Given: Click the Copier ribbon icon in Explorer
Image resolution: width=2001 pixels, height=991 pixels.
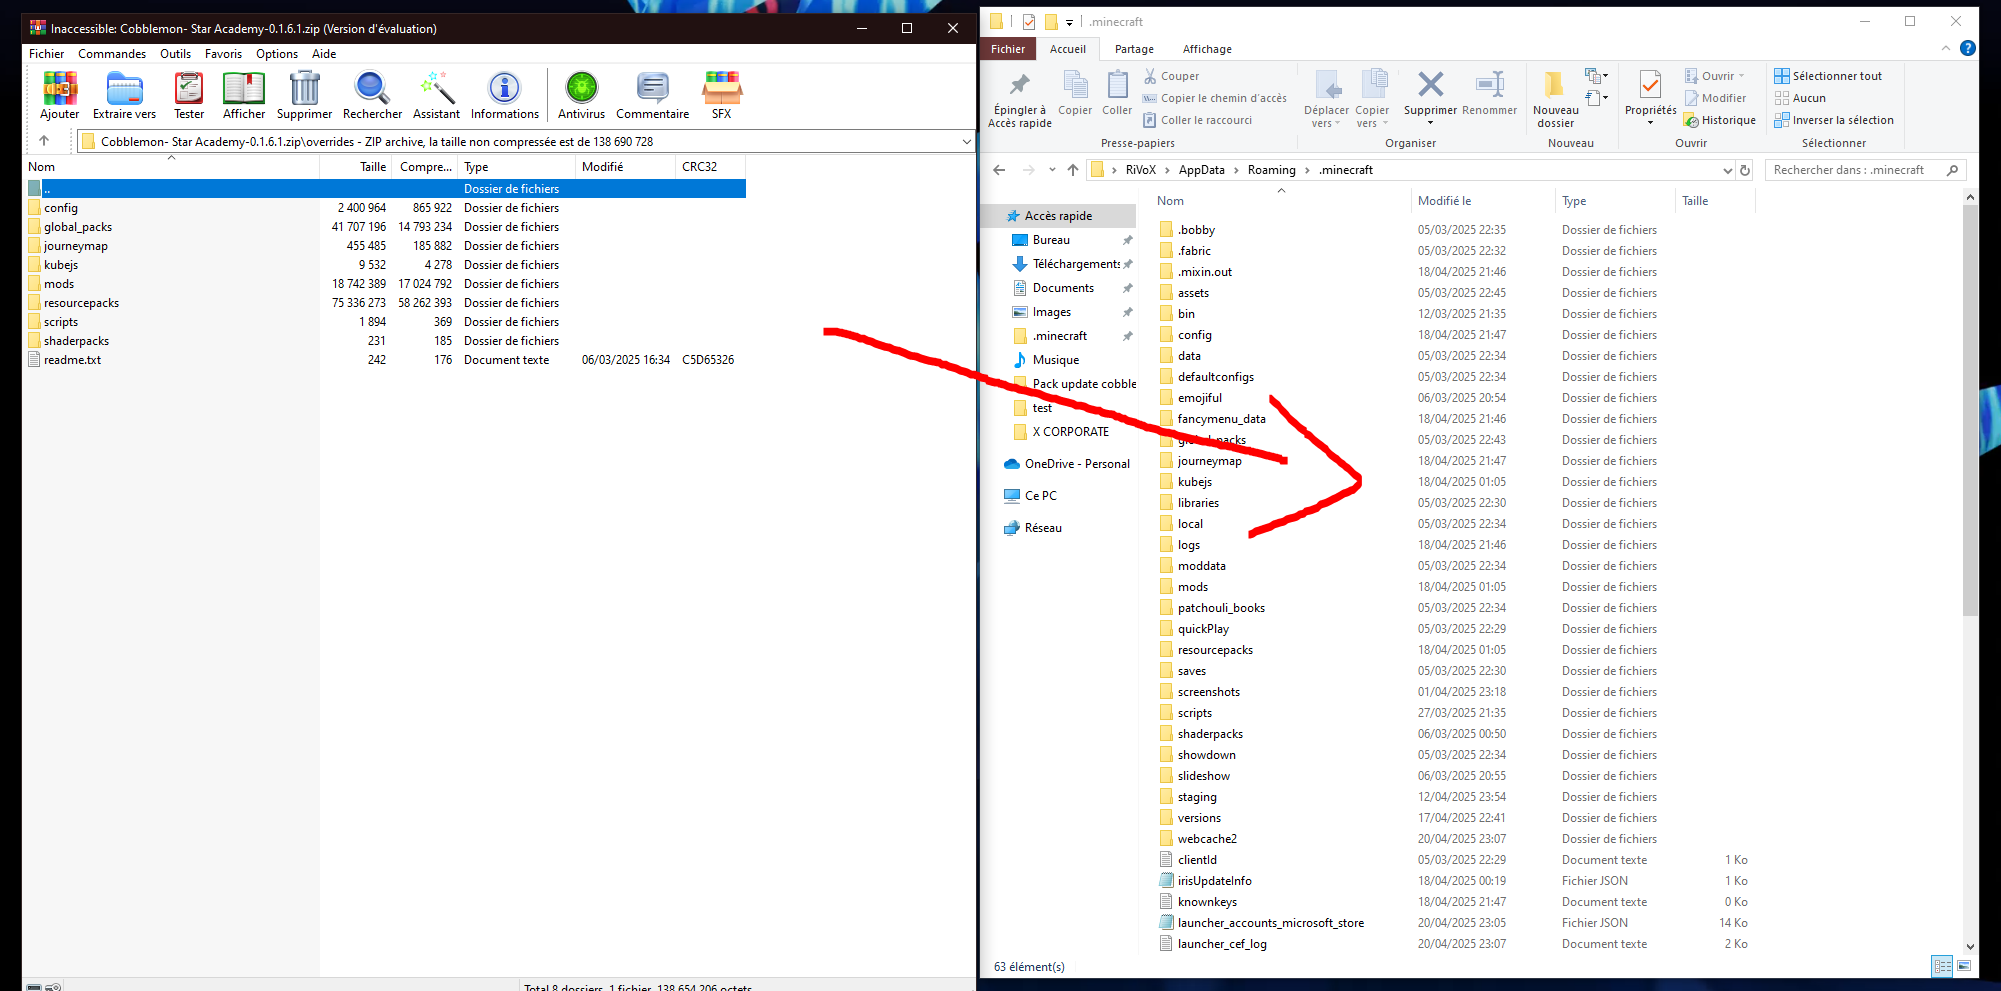Looking at the screenshot, I should [x=1075, y=93].
